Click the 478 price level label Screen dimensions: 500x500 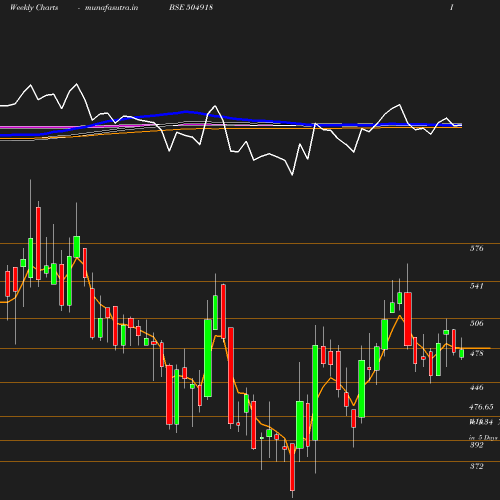click(476, 353)
